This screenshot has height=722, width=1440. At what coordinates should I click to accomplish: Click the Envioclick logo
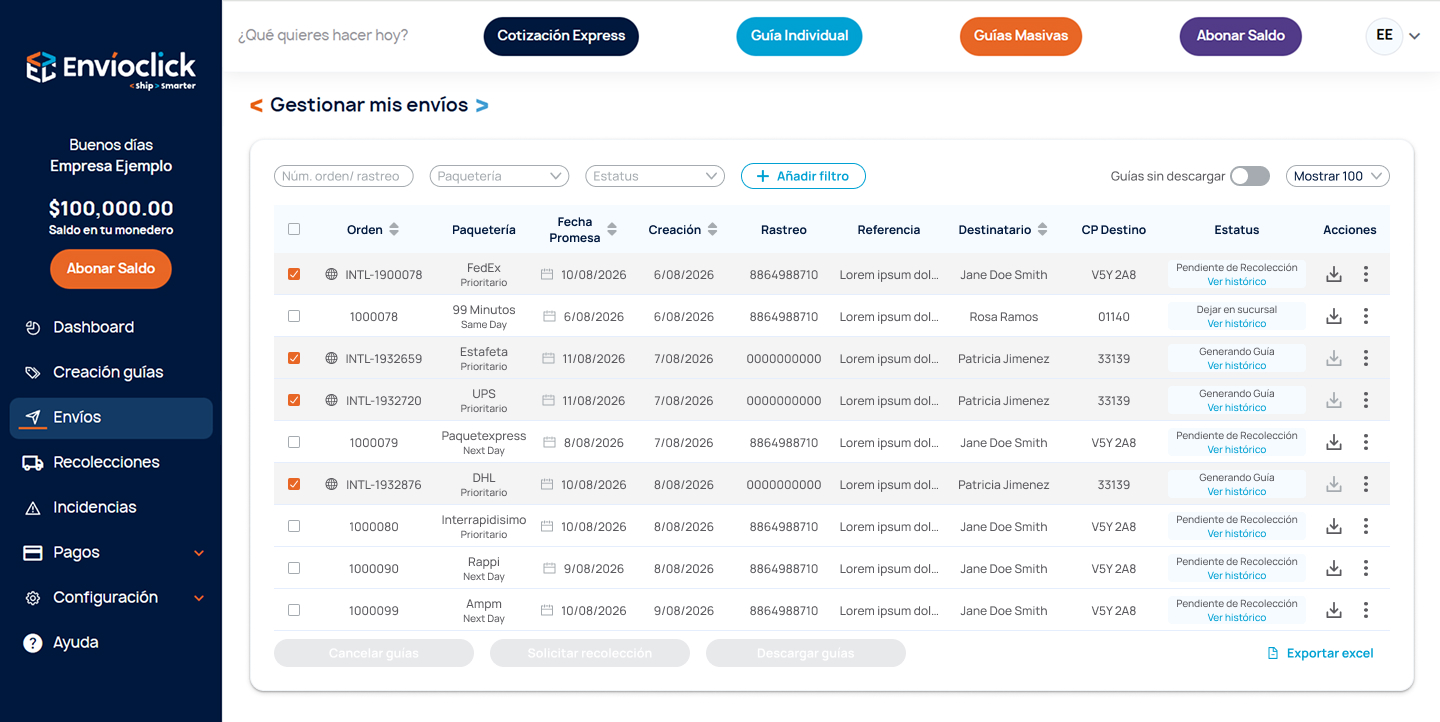click(x=111, y=68)
